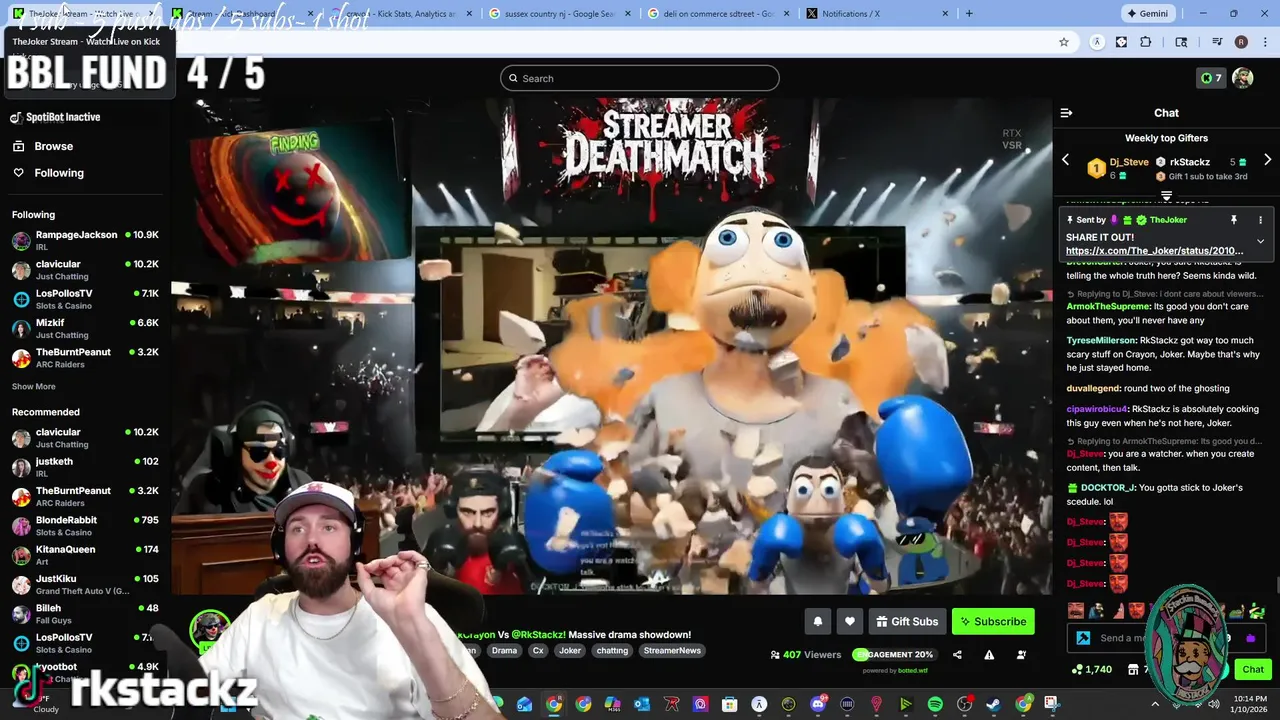The image size is (1280, 720).
Task: Open the Gift Subs button
Action: point(907,622)
